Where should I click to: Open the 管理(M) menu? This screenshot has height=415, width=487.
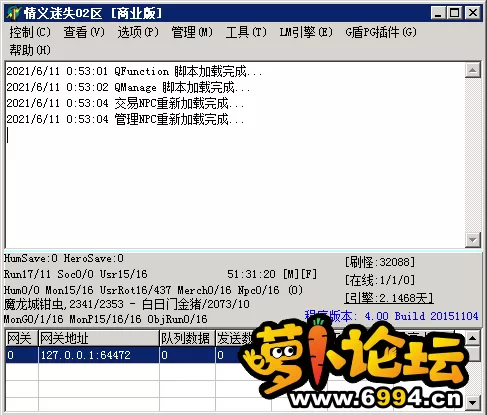192,32
